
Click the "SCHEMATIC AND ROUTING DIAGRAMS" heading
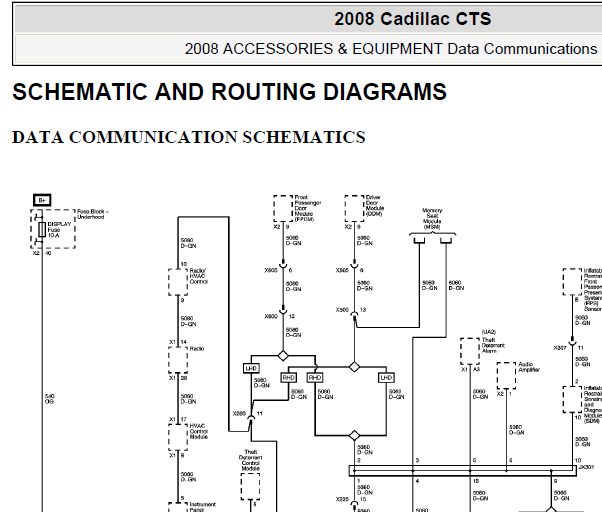point(230,92)
